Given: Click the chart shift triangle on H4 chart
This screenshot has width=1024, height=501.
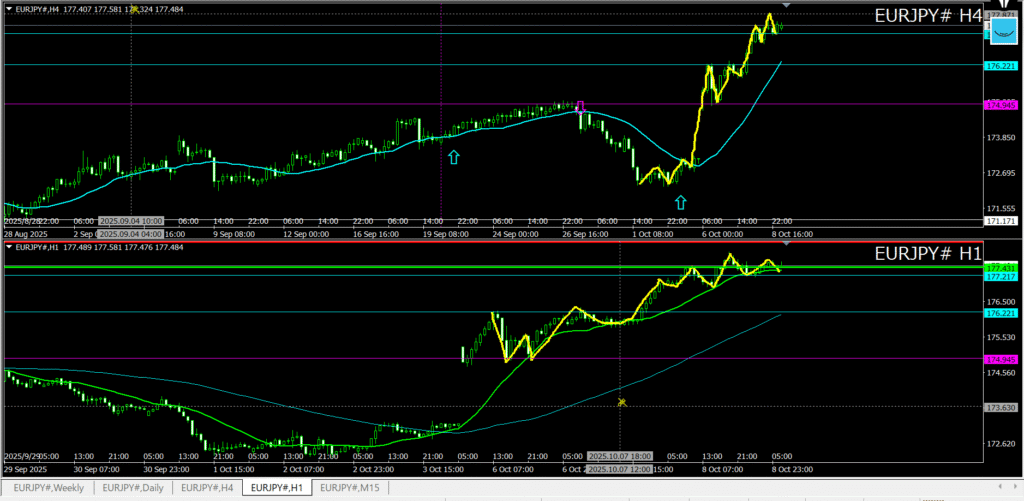Looking at the screenshot, I should tap(787, 6).
